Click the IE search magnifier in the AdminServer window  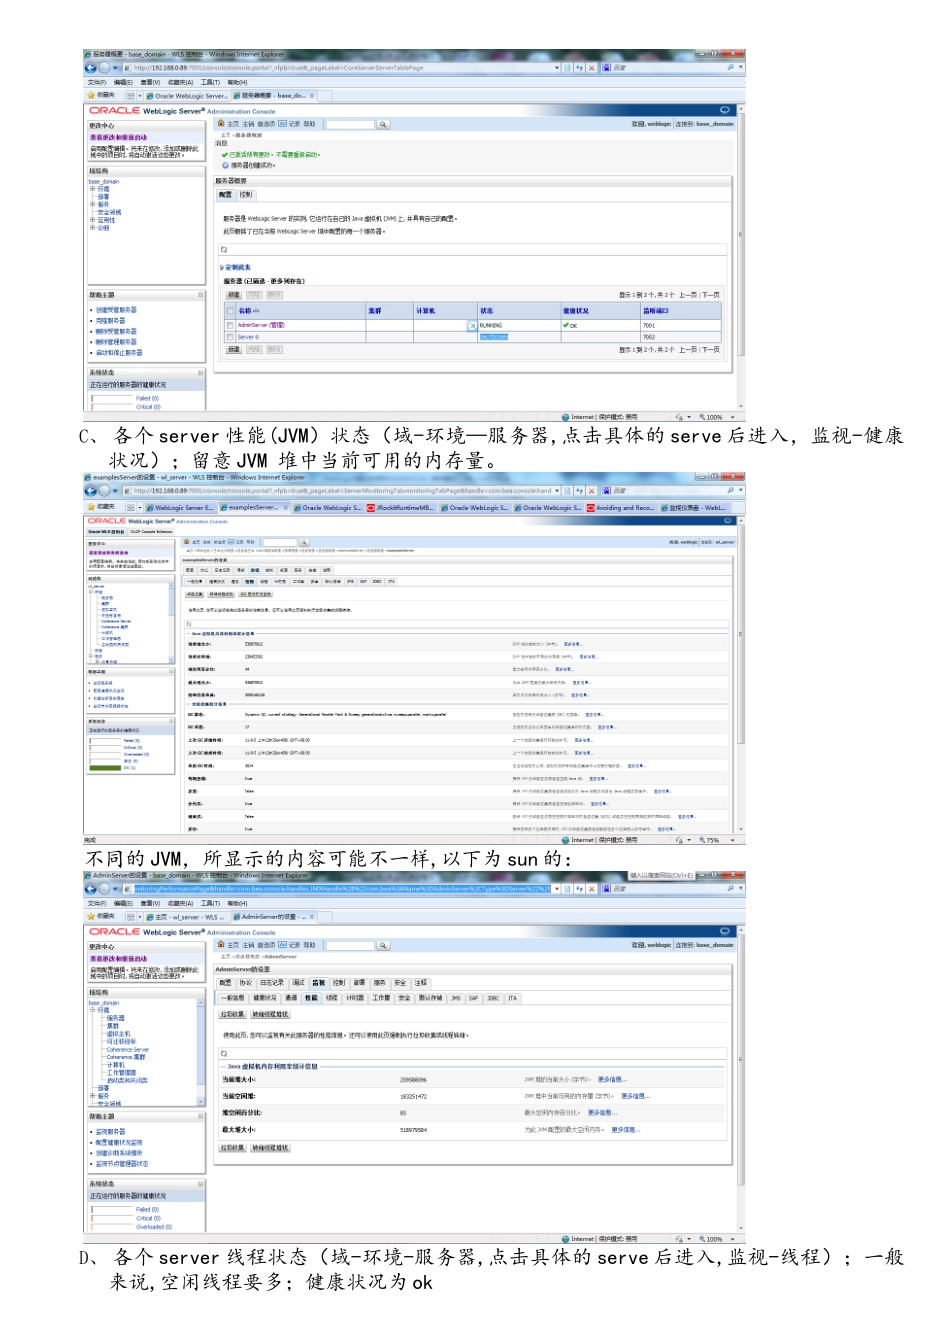click(x=731, y=888)
